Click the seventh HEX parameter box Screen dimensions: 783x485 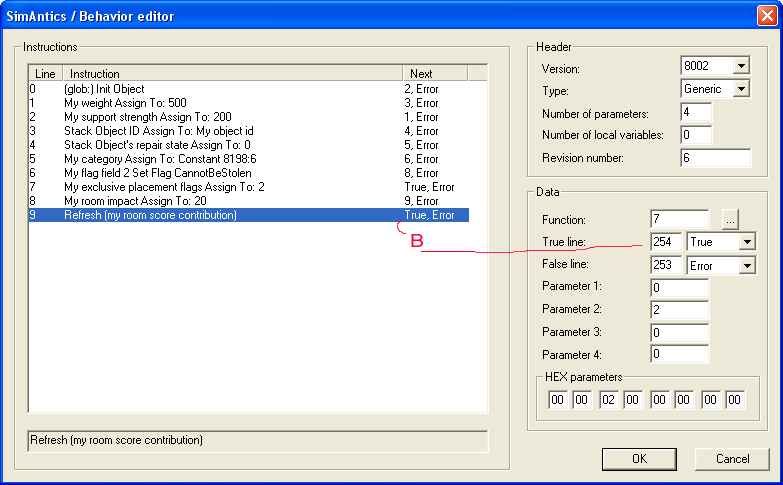click(711, 400)
